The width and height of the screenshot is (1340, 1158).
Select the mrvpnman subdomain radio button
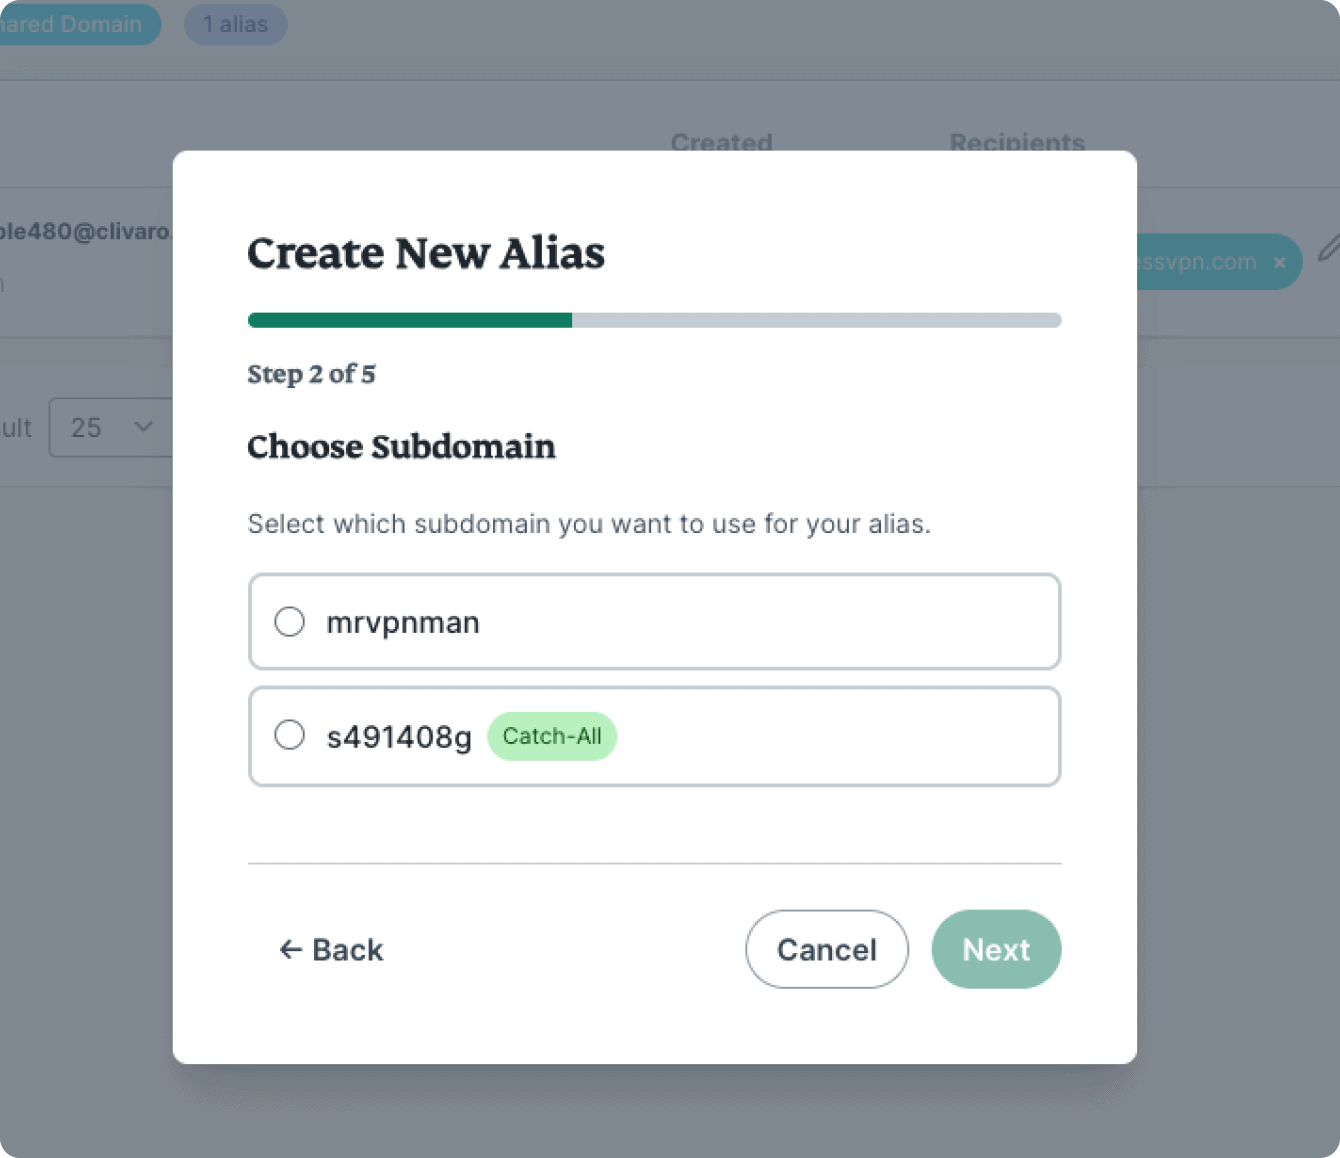290,622
